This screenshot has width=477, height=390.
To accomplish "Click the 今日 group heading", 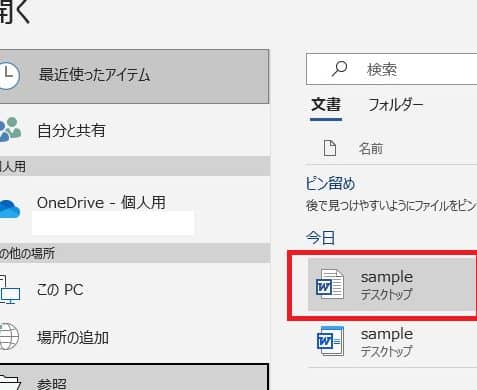I will pos(320,238).
